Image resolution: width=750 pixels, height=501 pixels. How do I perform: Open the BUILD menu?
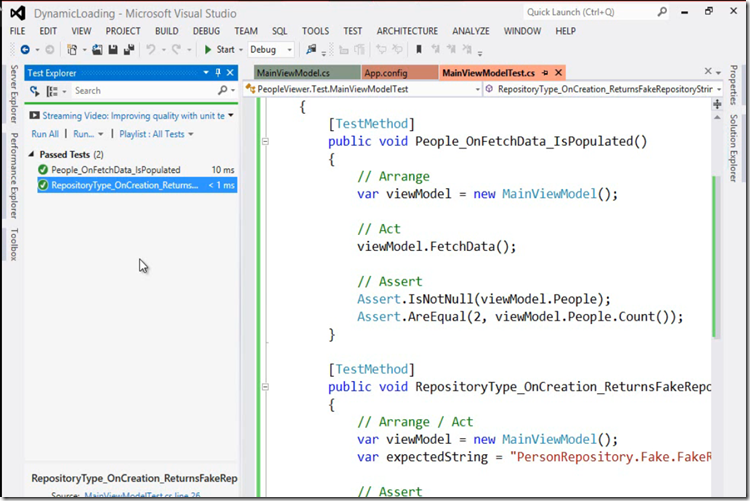[x=166, y=31]
